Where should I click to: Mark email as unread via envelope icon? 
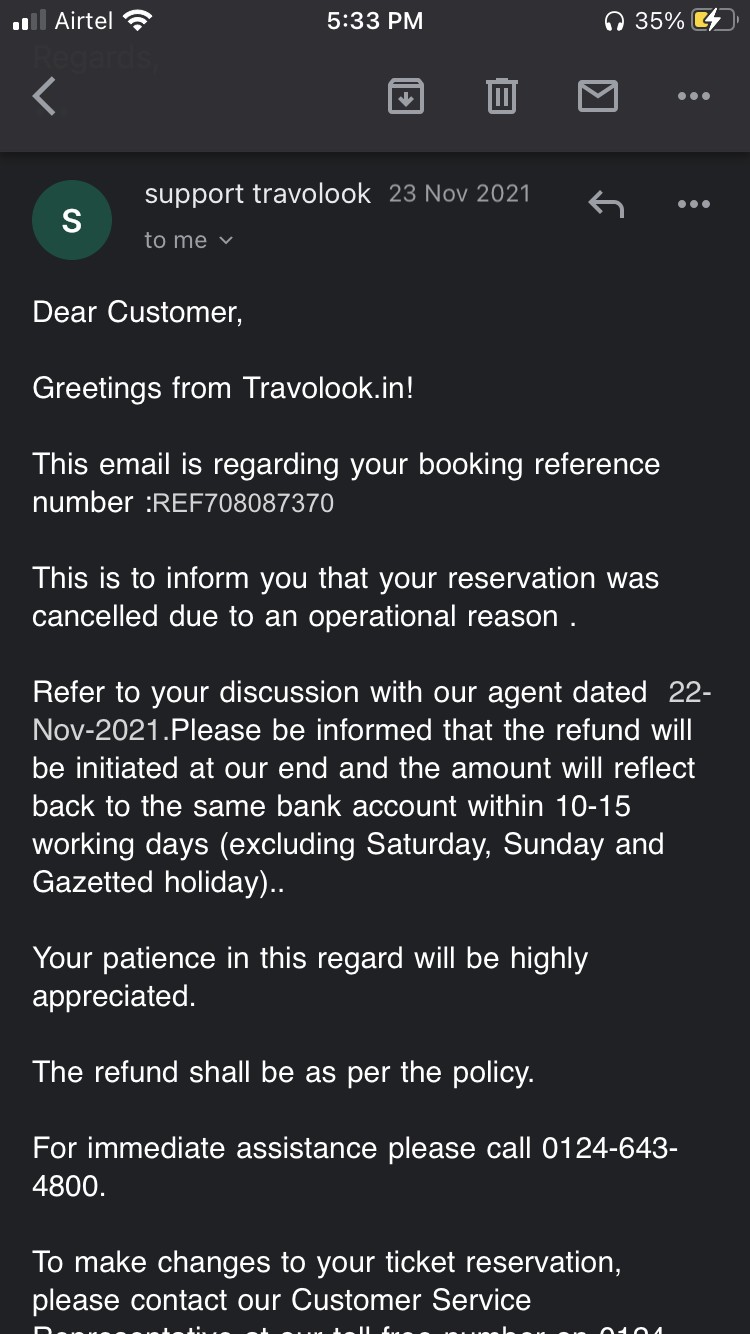click(597, 97)
